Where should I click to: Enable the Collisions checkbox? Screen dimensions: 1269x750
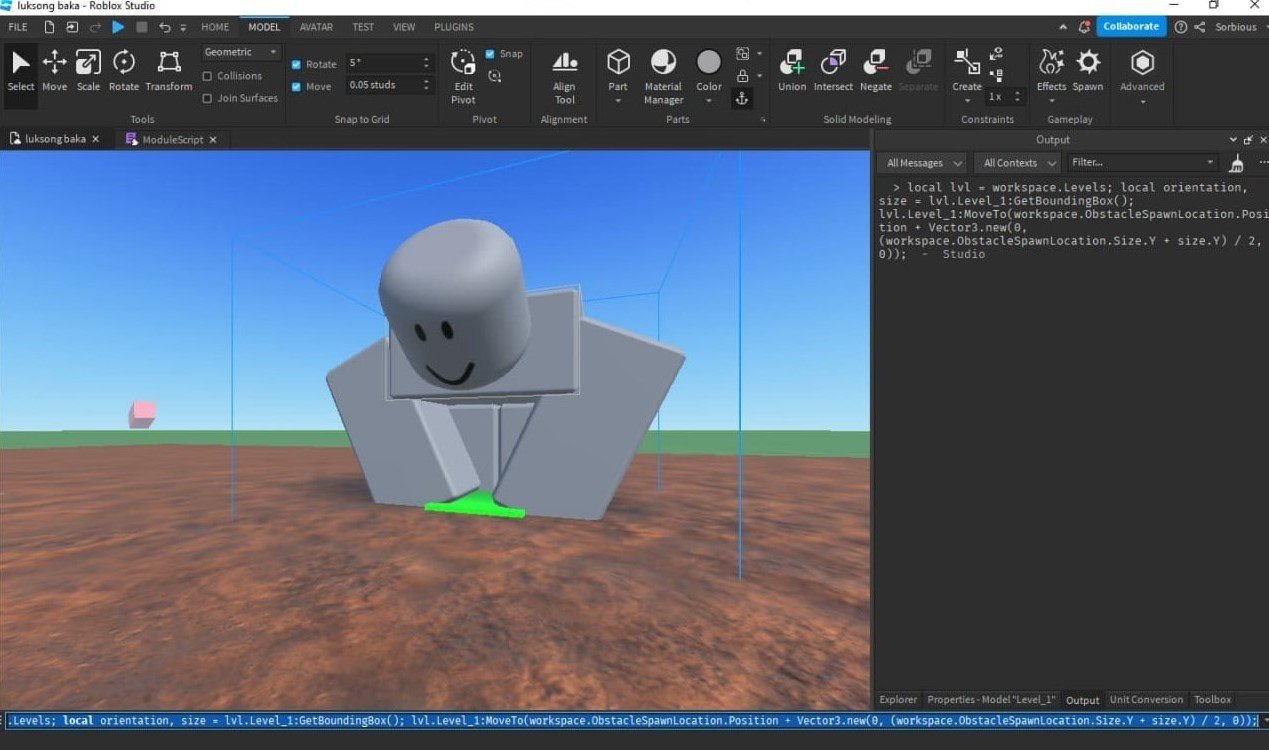click(x=208, y=76)
